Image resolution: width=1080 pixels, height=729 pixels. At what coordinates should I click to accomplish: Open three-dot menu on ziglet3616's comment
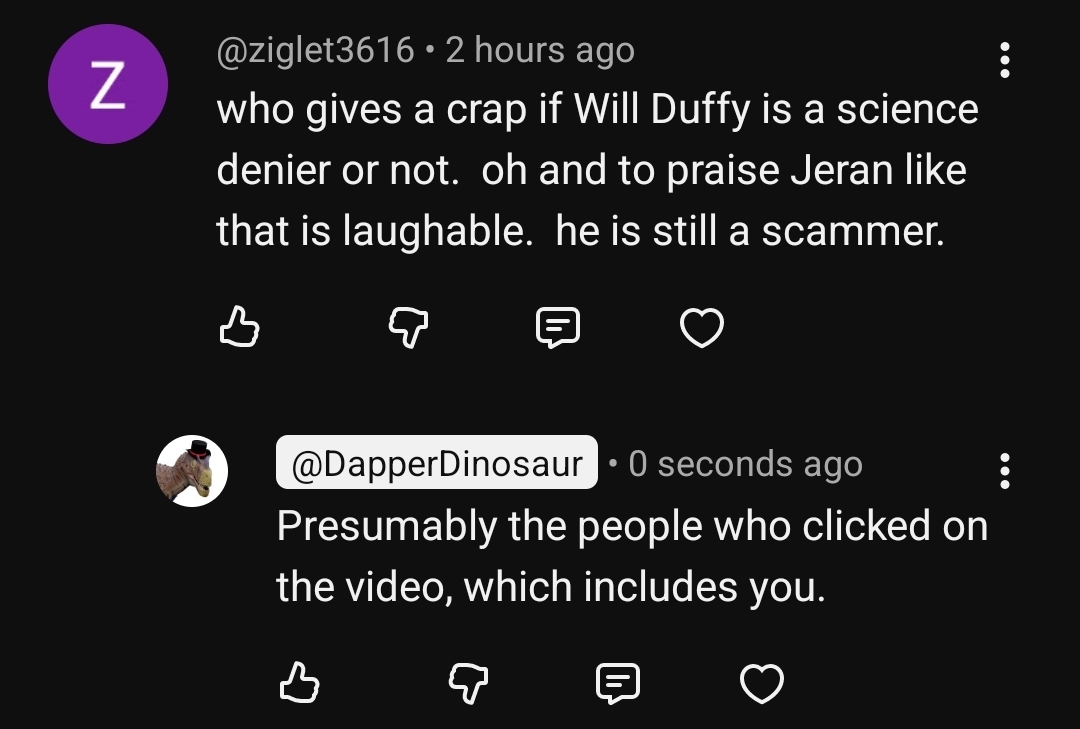(1005, 60)
